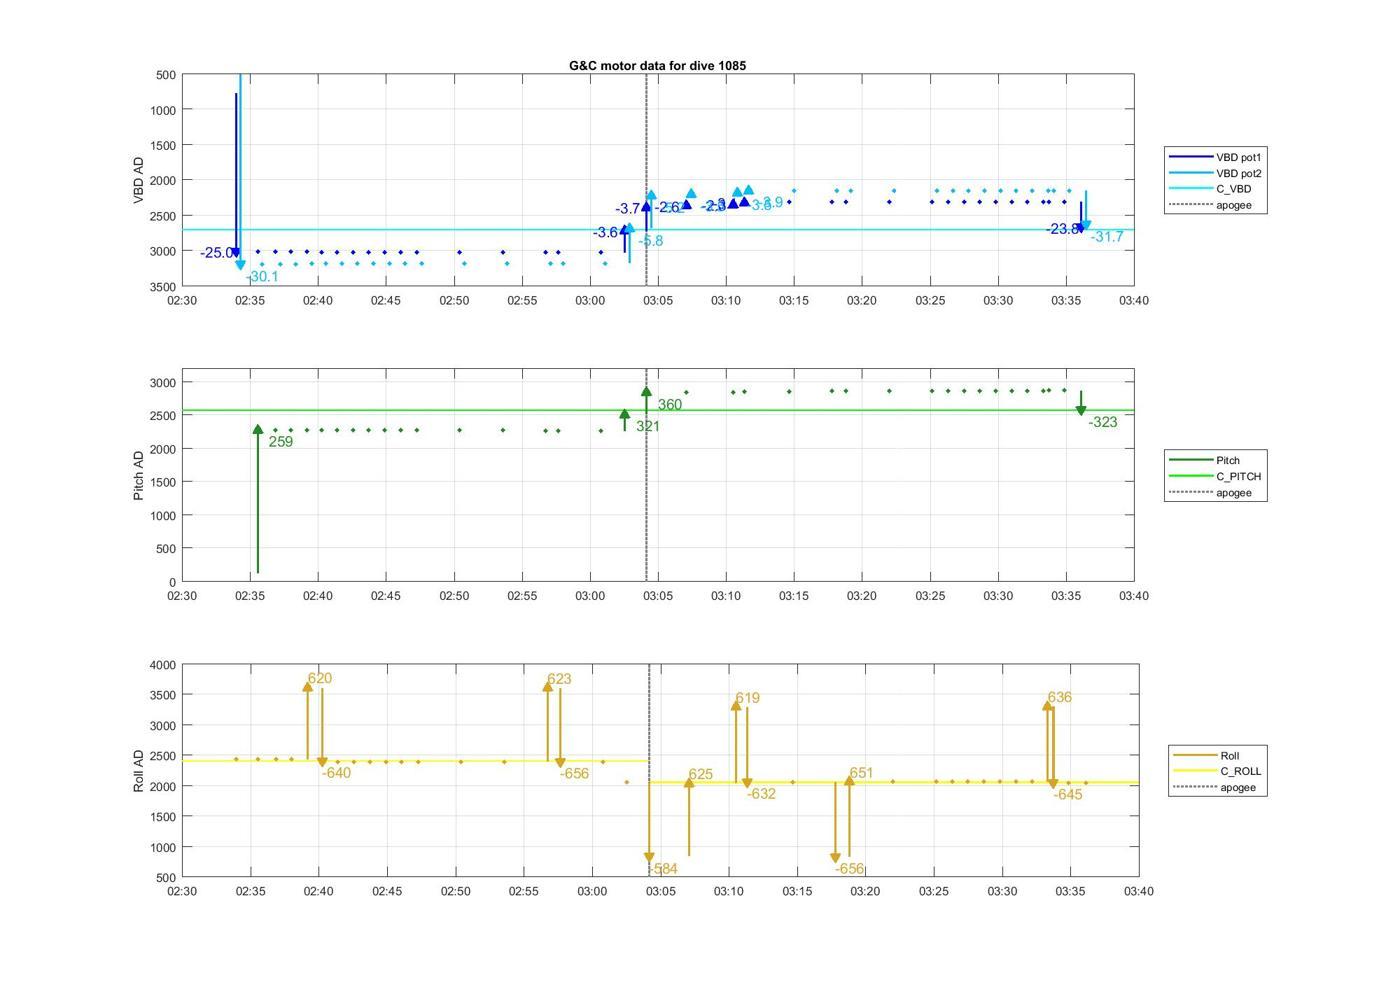Click the '0' tick on Pitch plot y-axis
This screenshot has height=986, width=1400.
click(173, 582)
